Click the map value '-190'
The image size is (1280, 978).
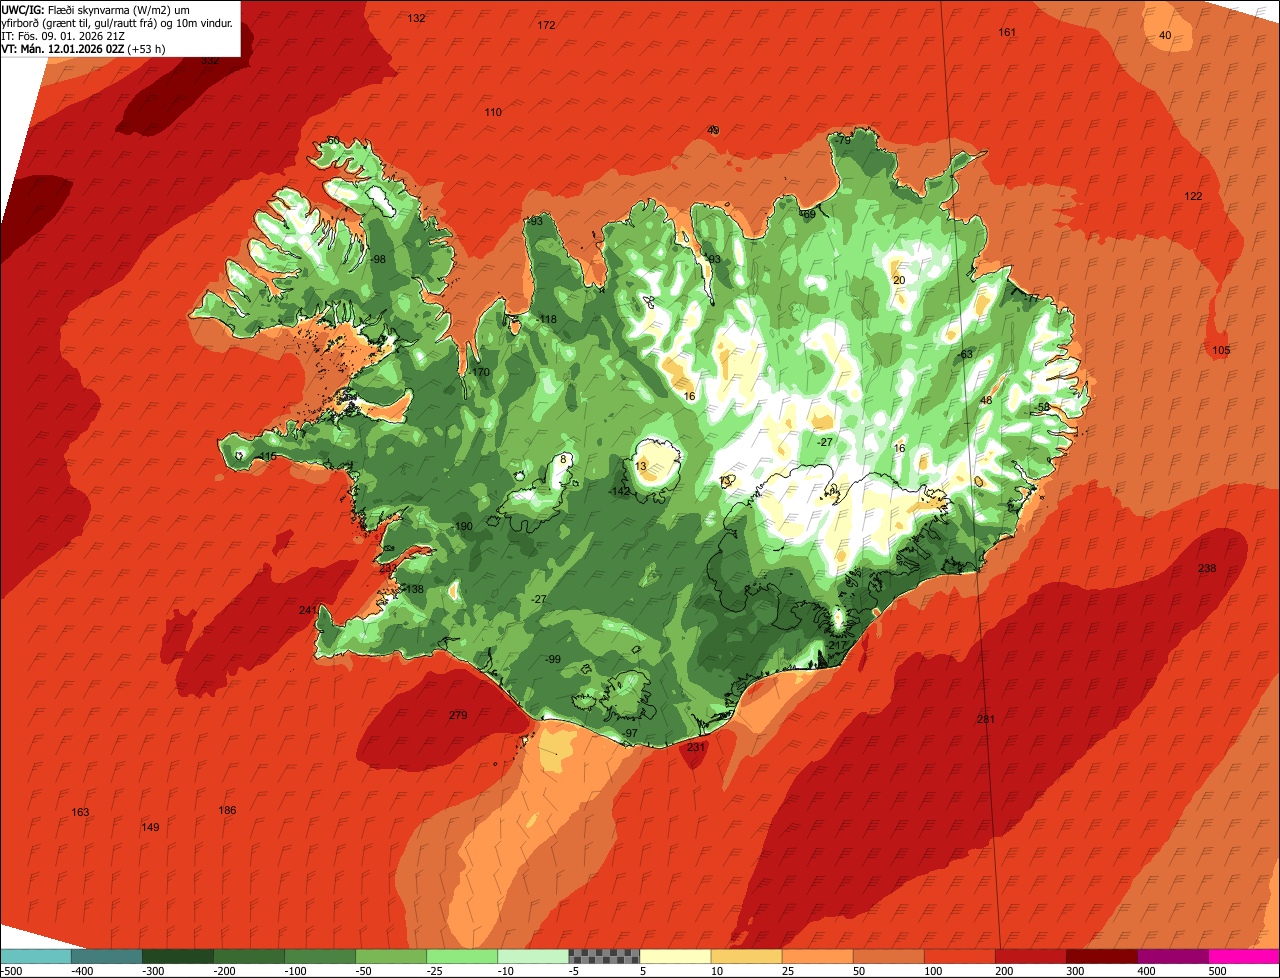462,526
